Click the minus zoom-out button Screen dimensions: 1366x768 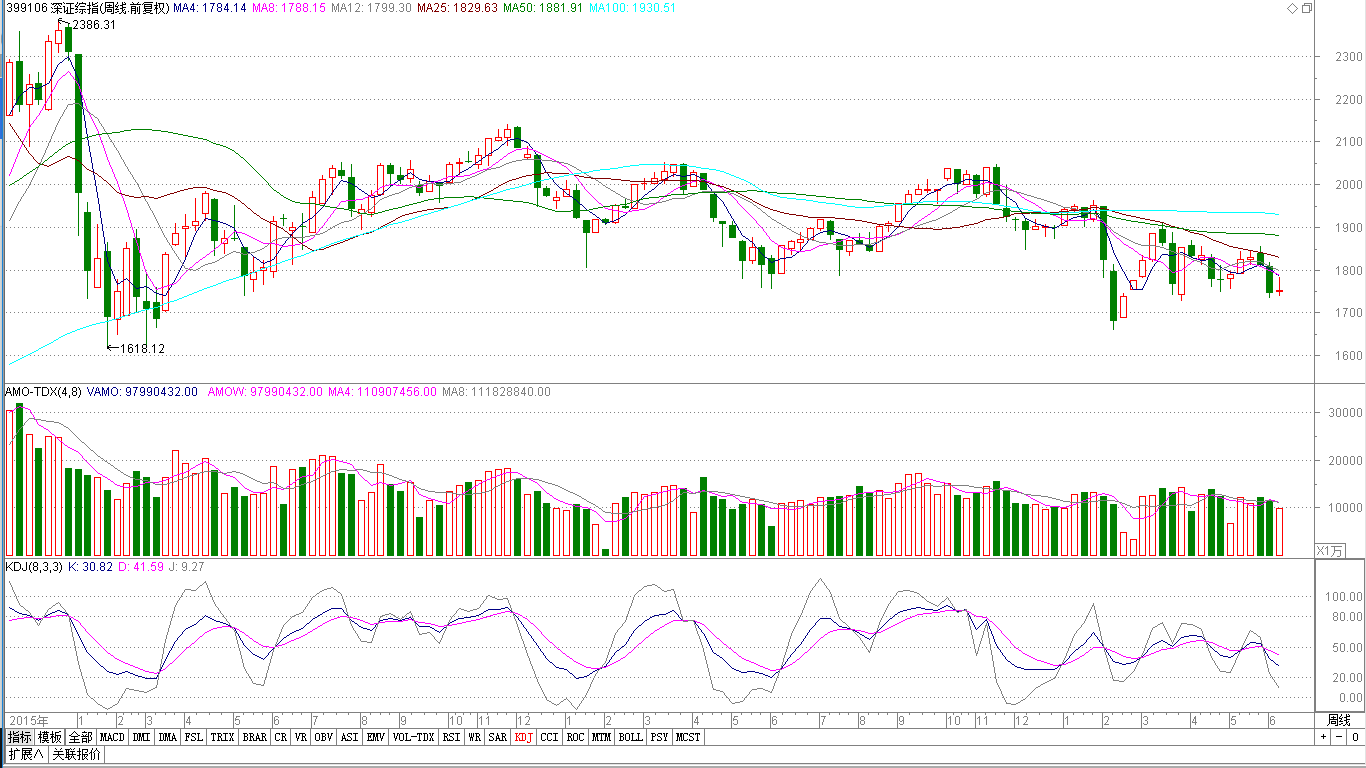(x=1339, y=737)
